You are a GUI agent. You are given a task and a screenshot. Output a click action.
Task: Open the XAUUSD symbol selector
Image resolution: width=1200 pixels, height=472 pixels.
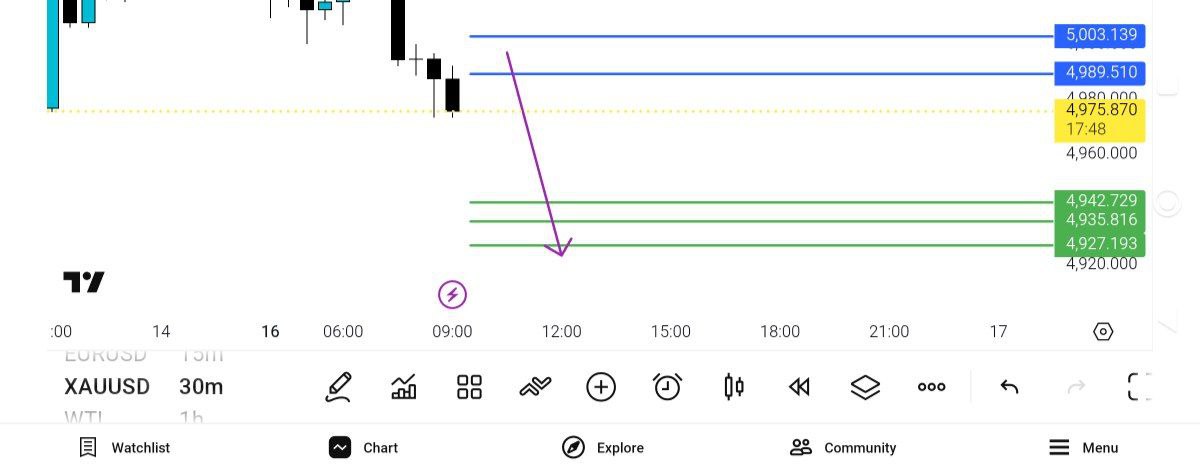point(107,387)
